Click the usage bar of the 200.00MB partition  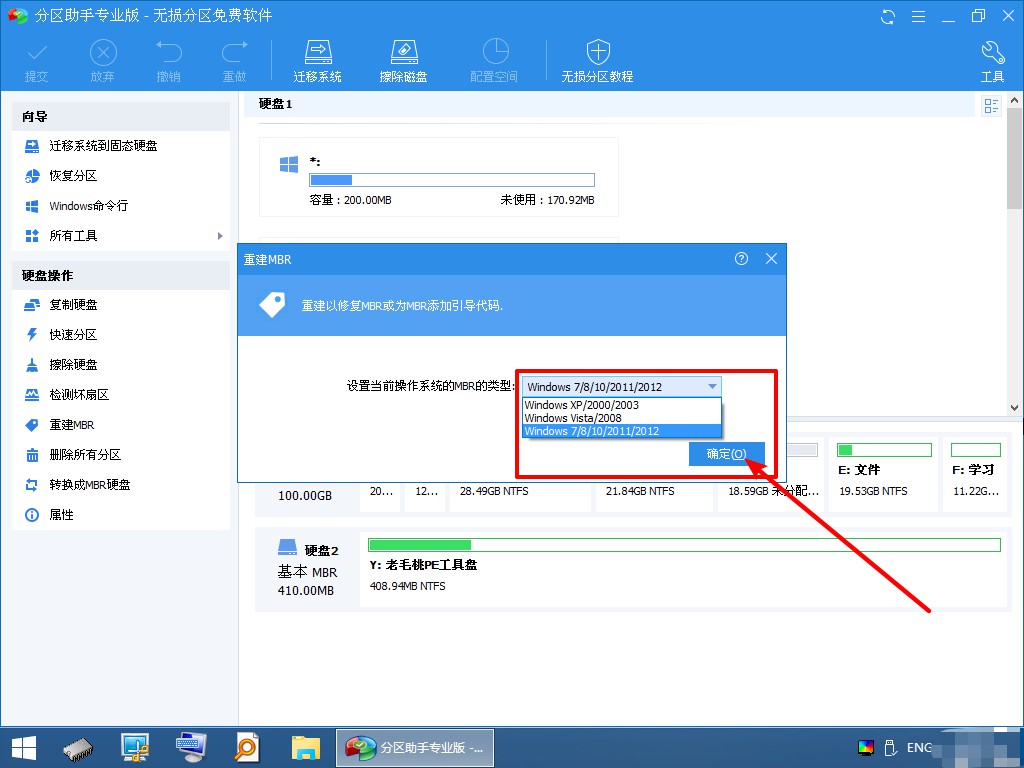(x=452, y=180)
